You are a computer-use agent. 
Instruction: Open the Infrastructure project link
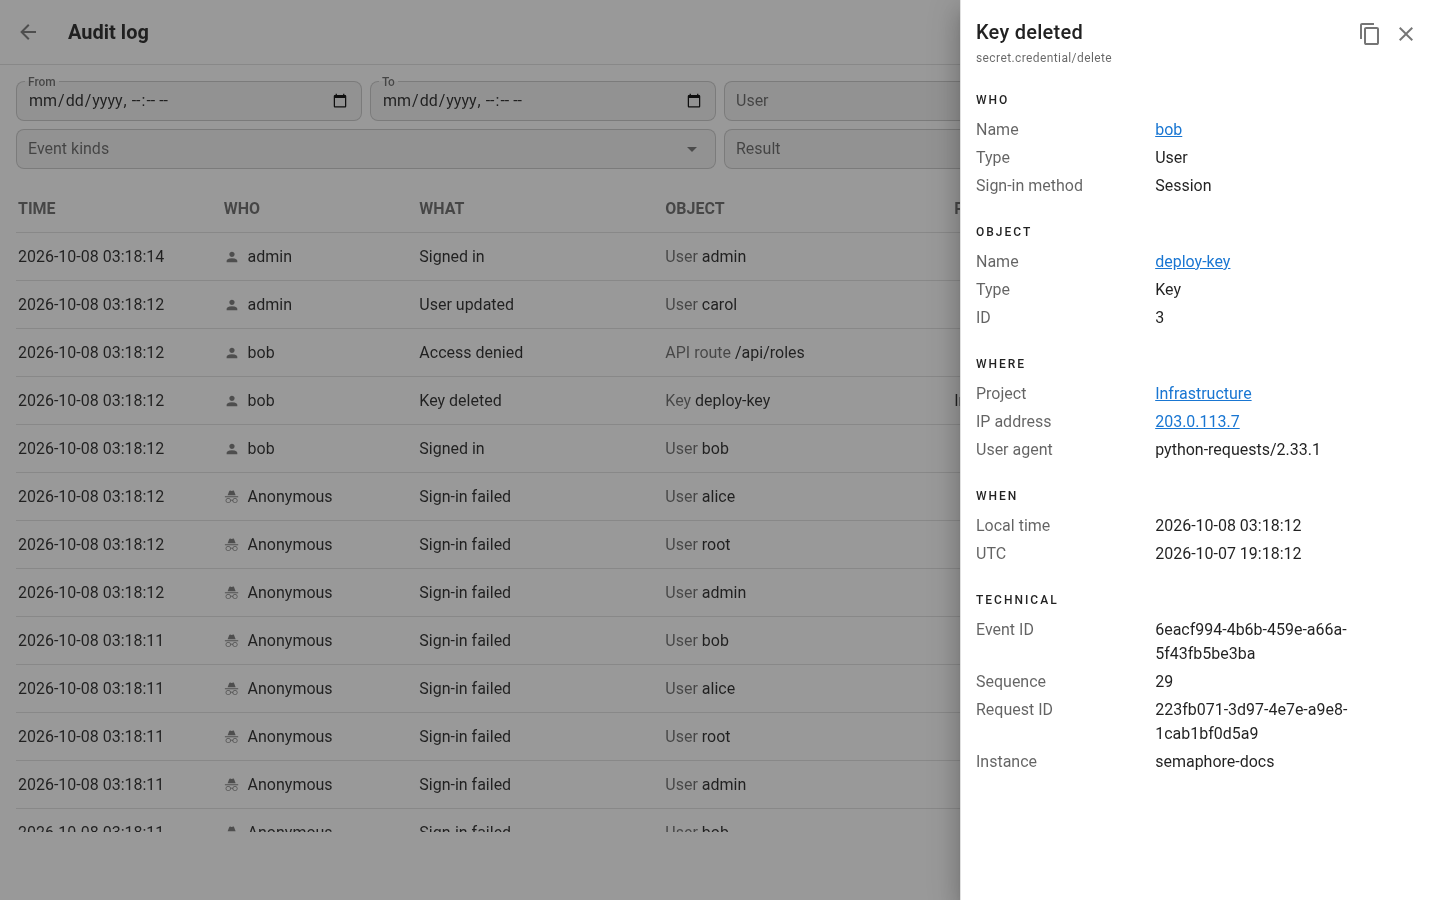point(1203,393)
